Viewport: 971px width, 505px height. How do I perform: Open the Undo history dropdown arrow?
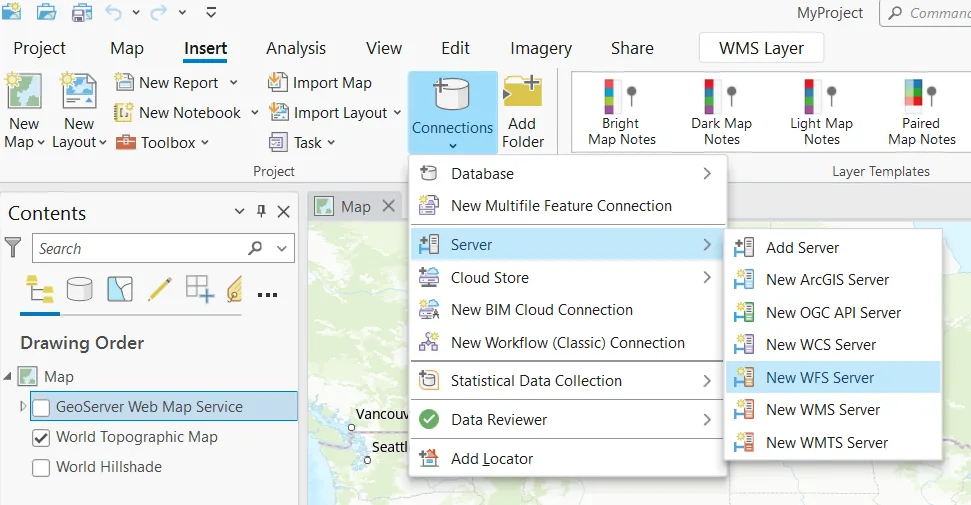point(136,12)
